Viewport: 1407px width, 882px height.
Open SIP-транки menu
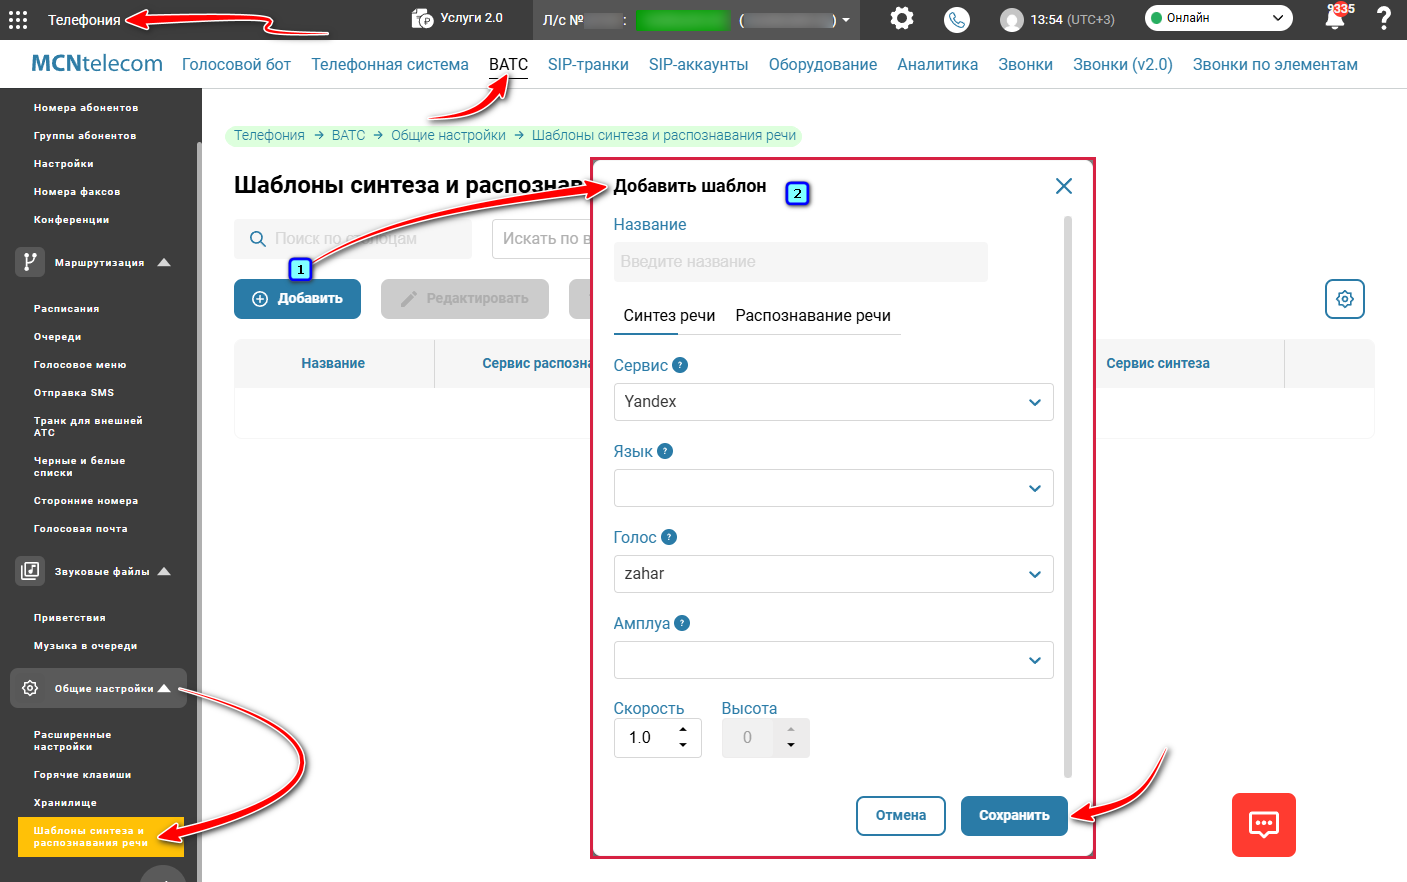pyautogui.click(x=588, y=64)
